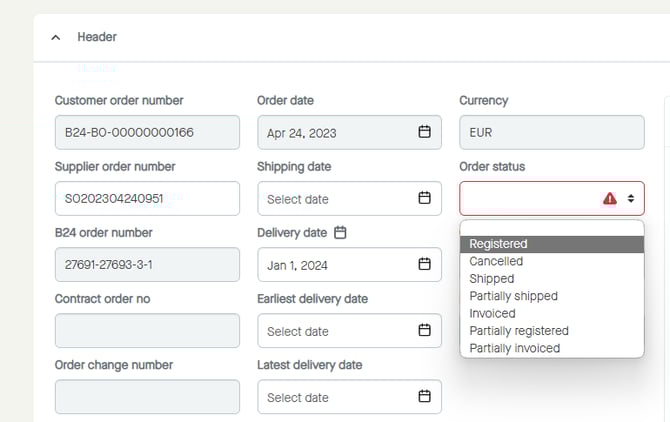The height and width of the screenshot is (422, 670).
Task: Click calendar icon inside Delivery date field
Action: (424, 264)
